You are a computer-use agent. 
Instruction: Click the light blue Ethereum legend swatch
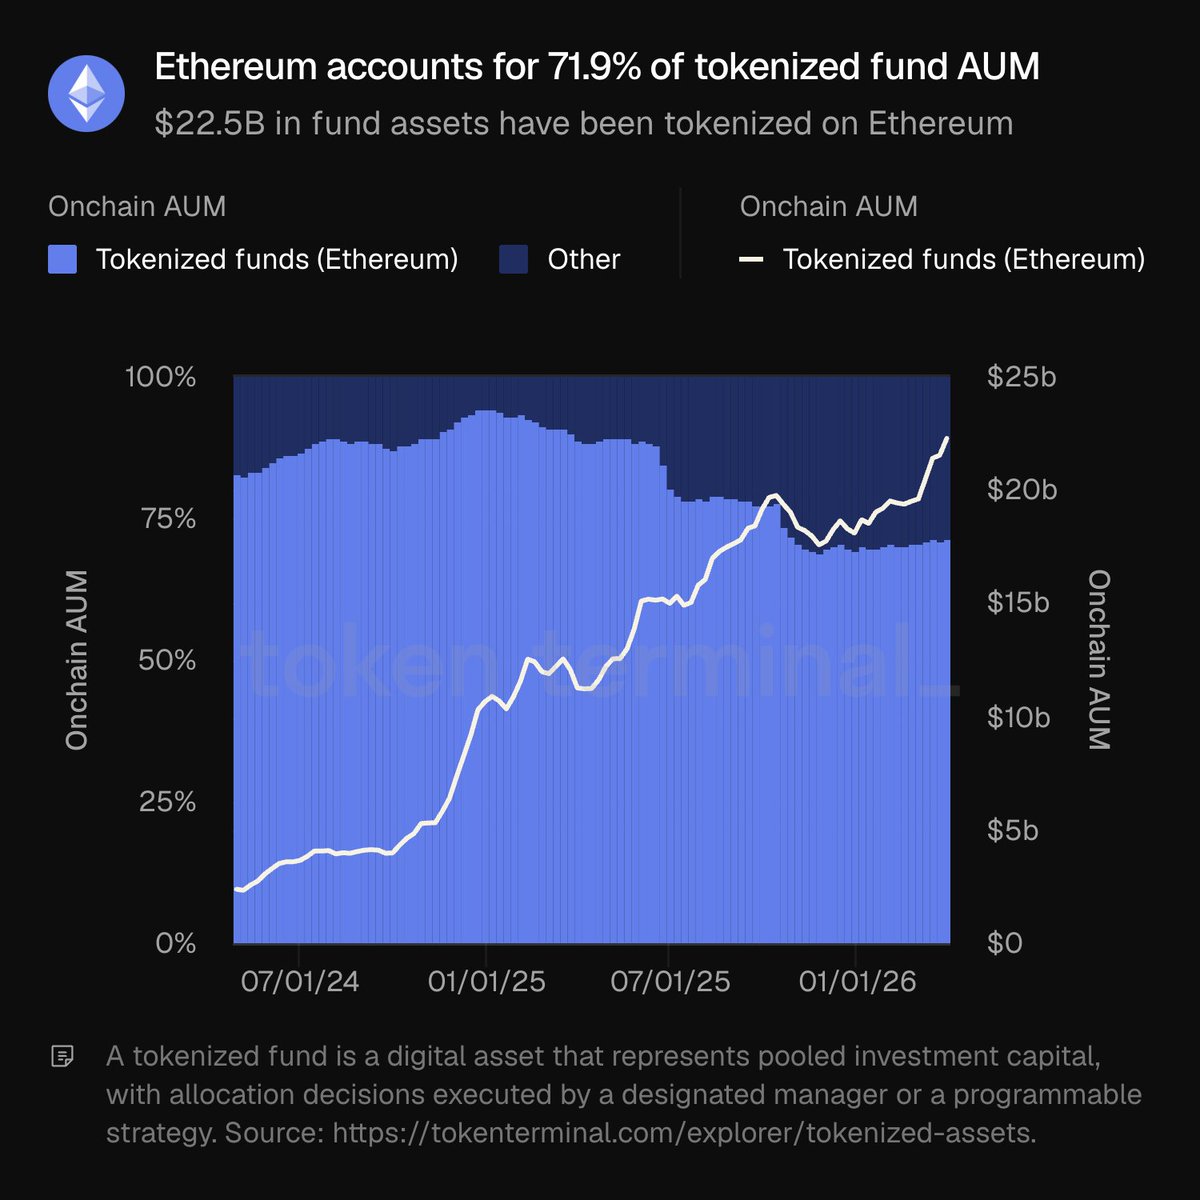(62, 260)
